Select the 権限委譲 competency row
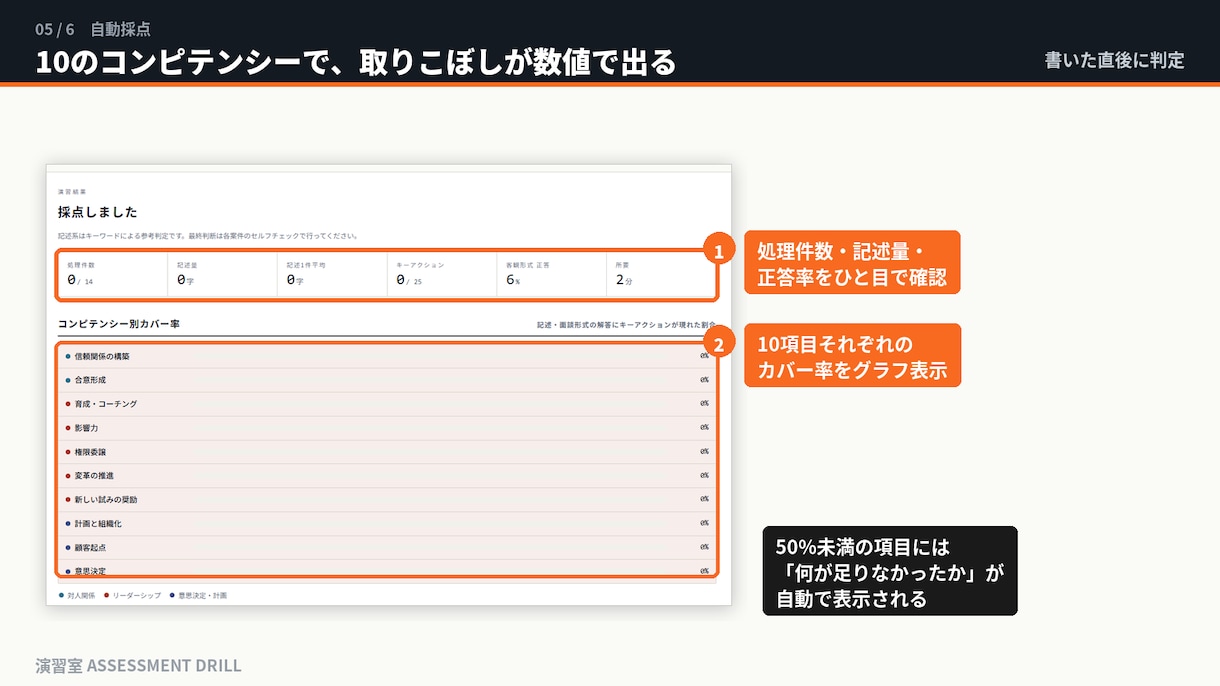 point(387,452)
